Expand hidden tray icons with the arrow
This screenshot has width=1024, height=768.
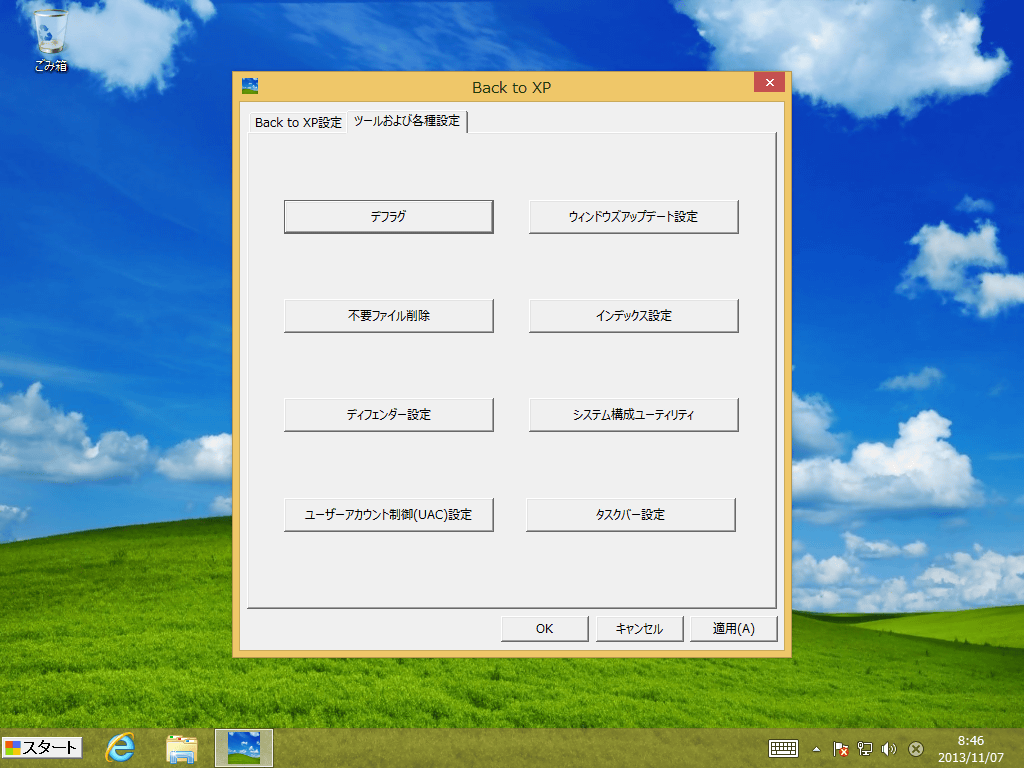pyautogui.click(x=816, y=748)
